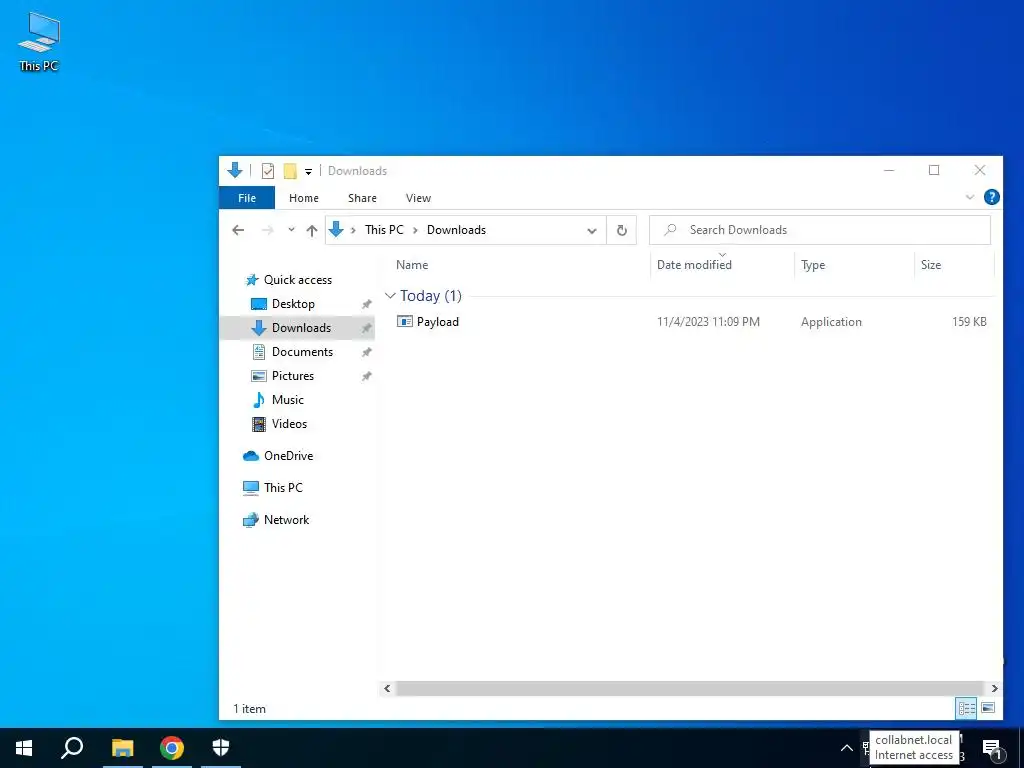The height and width of the screenshot is (768, 1024).
Task: Sort by the Date modified column header
Action: [x=694, y=264]
